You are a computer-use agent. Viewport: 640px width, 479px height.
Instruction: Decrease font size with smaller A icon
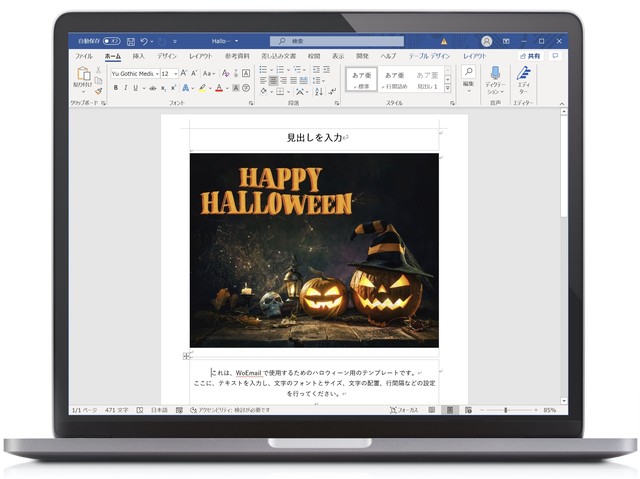click(194, 73)
